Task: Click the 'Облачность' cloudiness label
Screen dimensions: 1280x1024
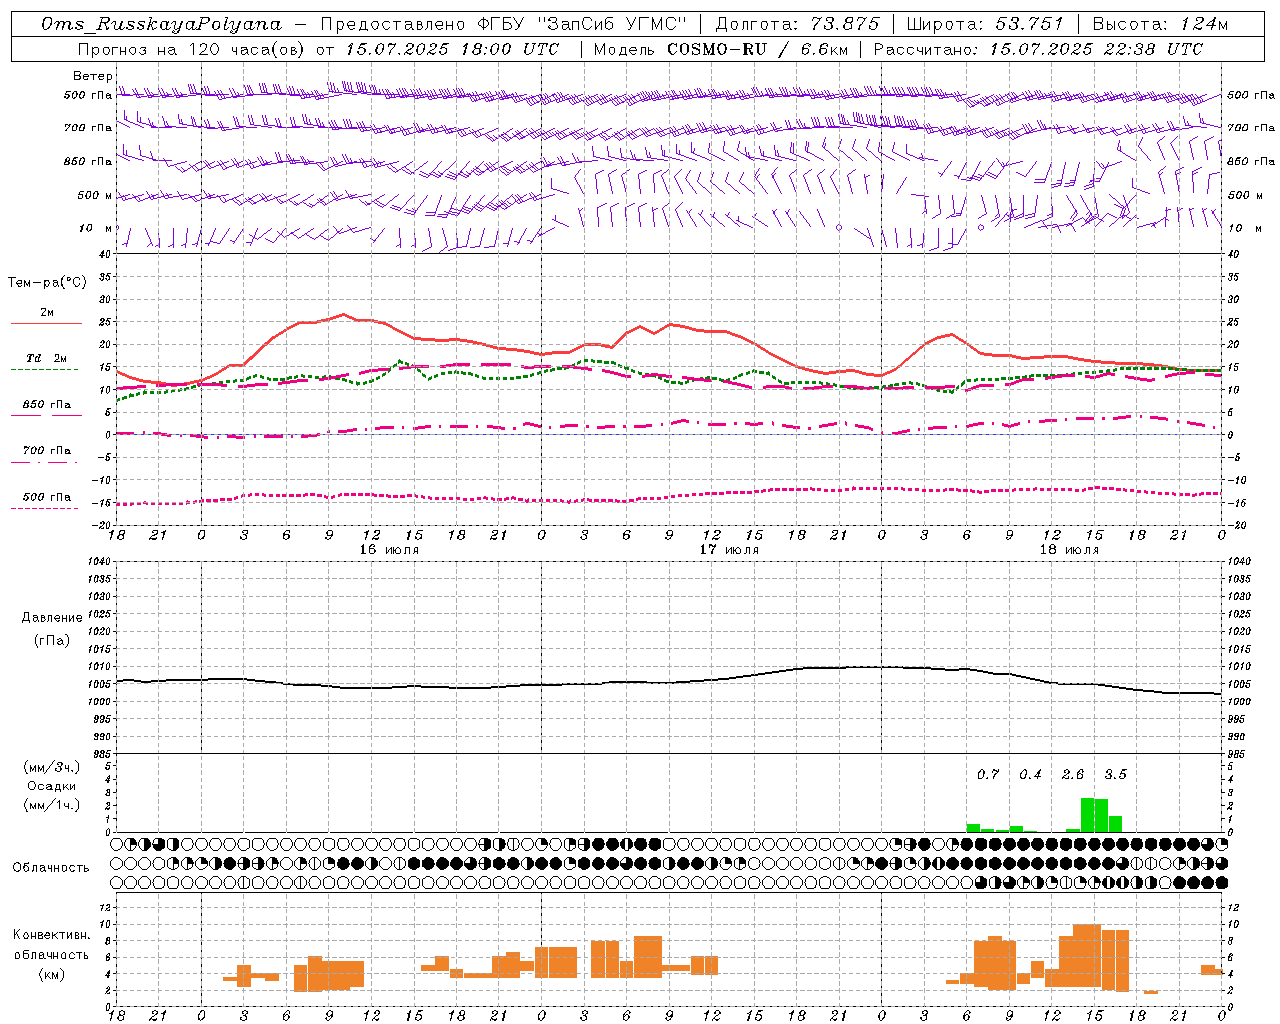Action: tap(51, 868)
